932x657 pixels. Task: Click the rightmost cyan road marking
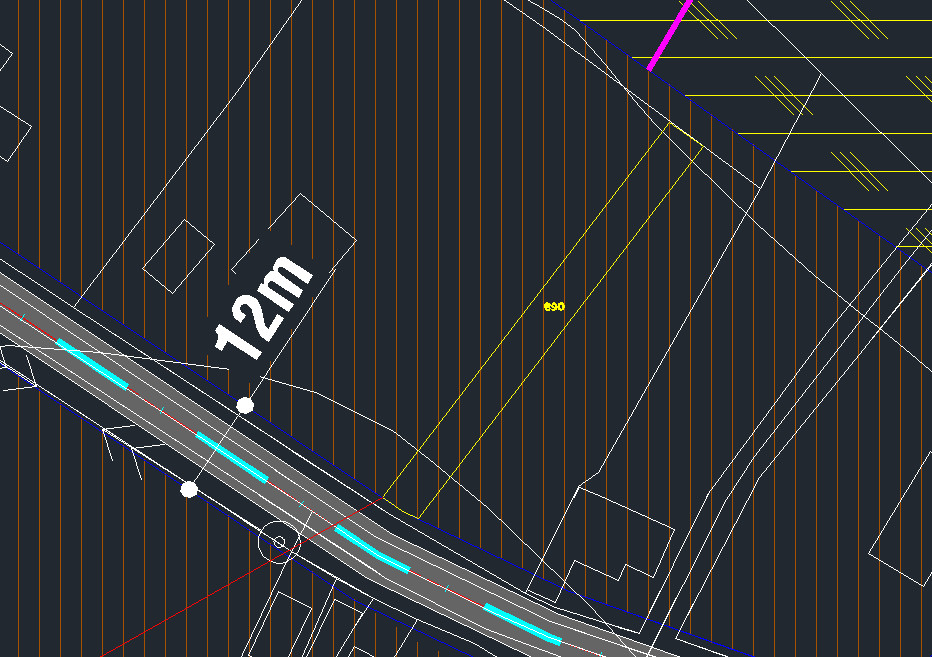point(522,623)
